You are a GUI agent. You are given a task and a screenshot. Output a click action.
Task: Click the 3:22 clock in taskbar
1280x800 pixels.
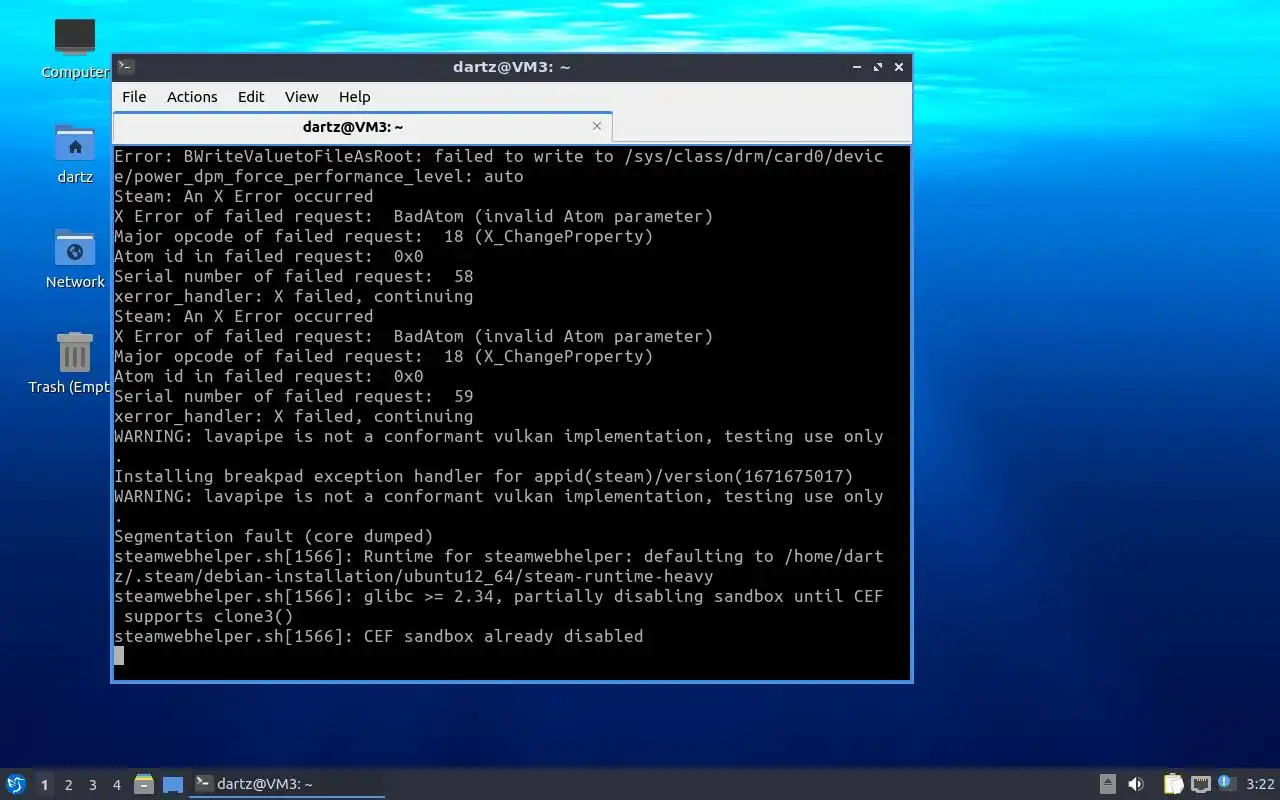pyautogui.click(x=1260, y=784)
